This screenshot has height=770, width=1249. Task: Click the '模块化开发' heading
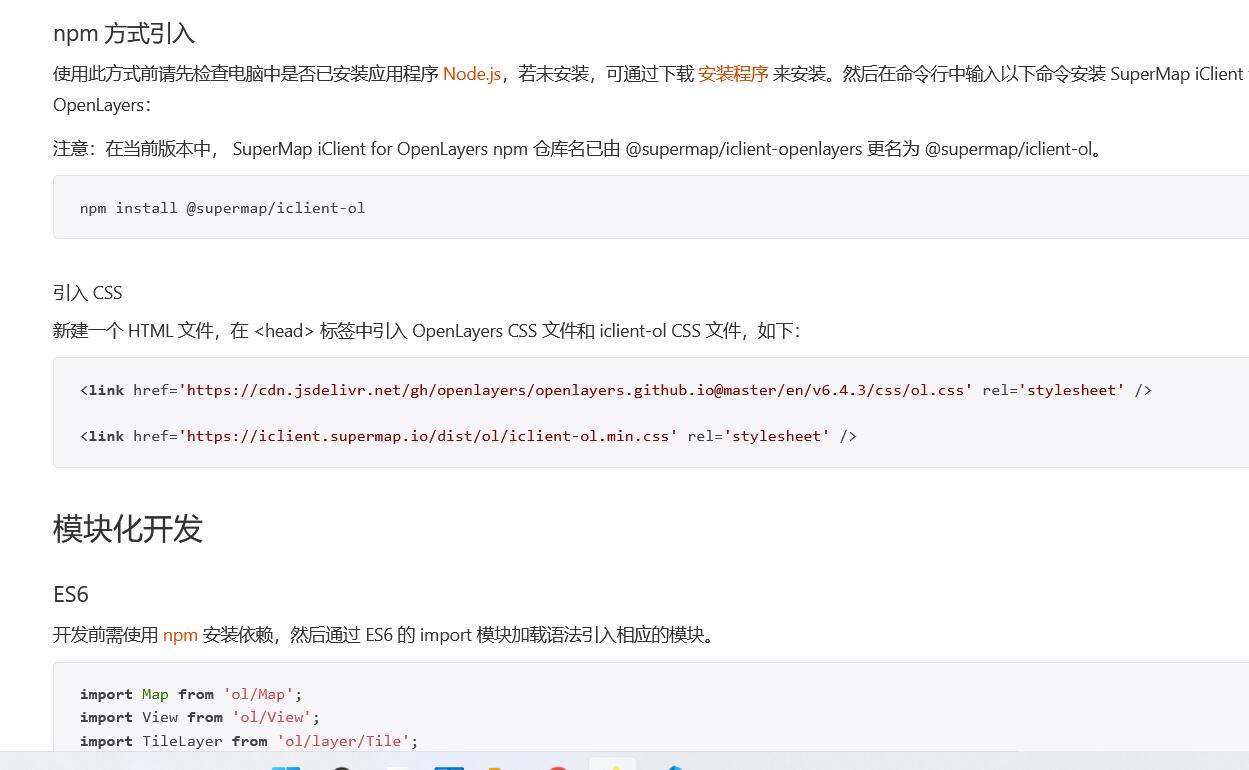pyautogui.click(x=128, y=528)
